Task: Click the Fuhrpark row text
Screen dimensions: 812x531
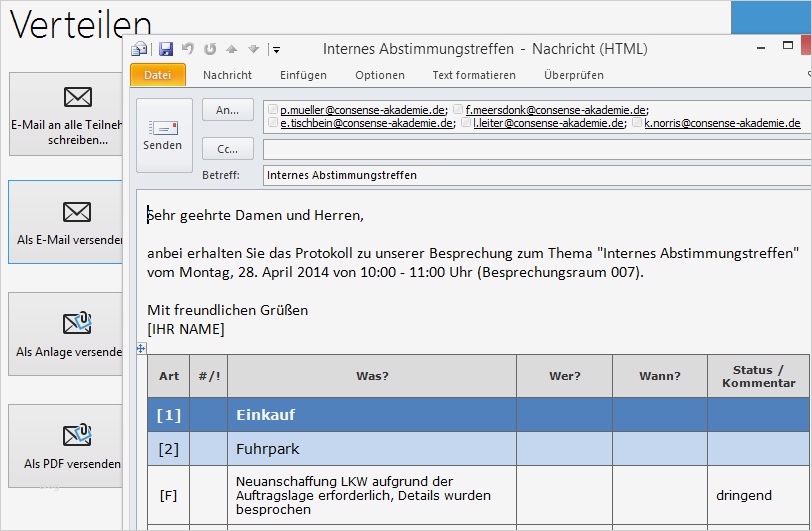Action: point(268,449)
